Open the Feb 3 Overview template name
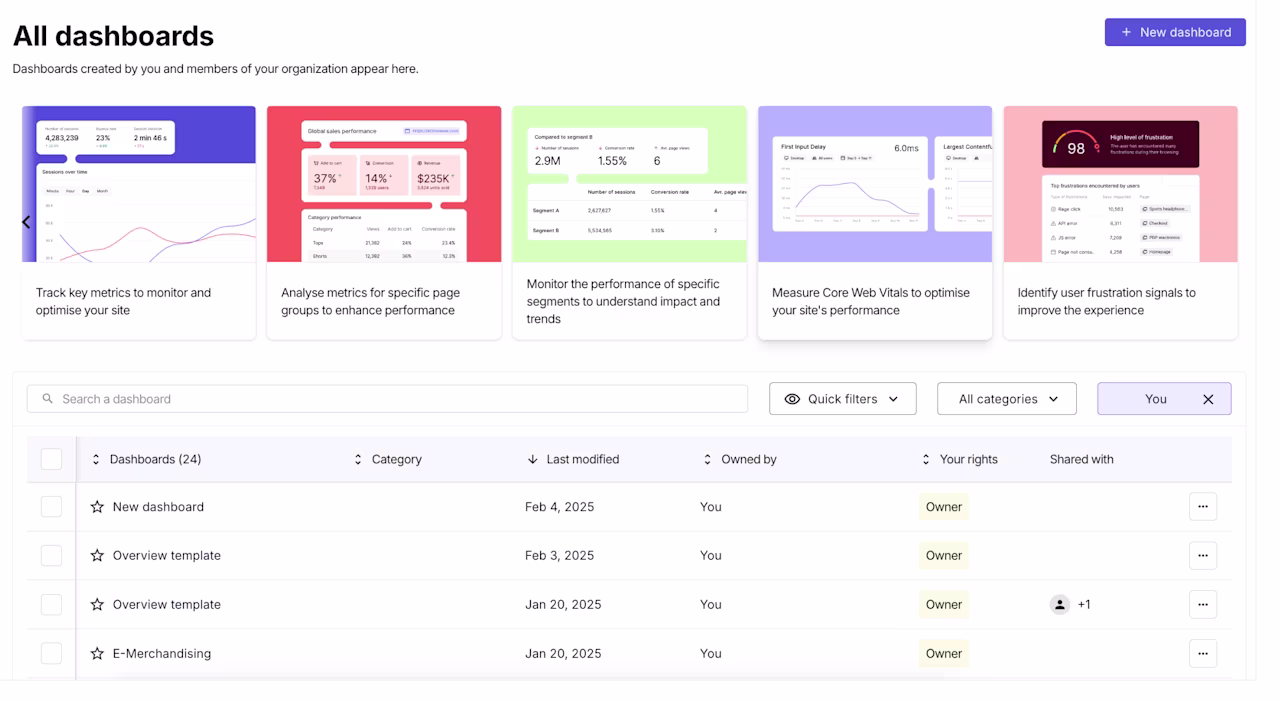This screenshot has width=1280, height=702. point(167,556)
